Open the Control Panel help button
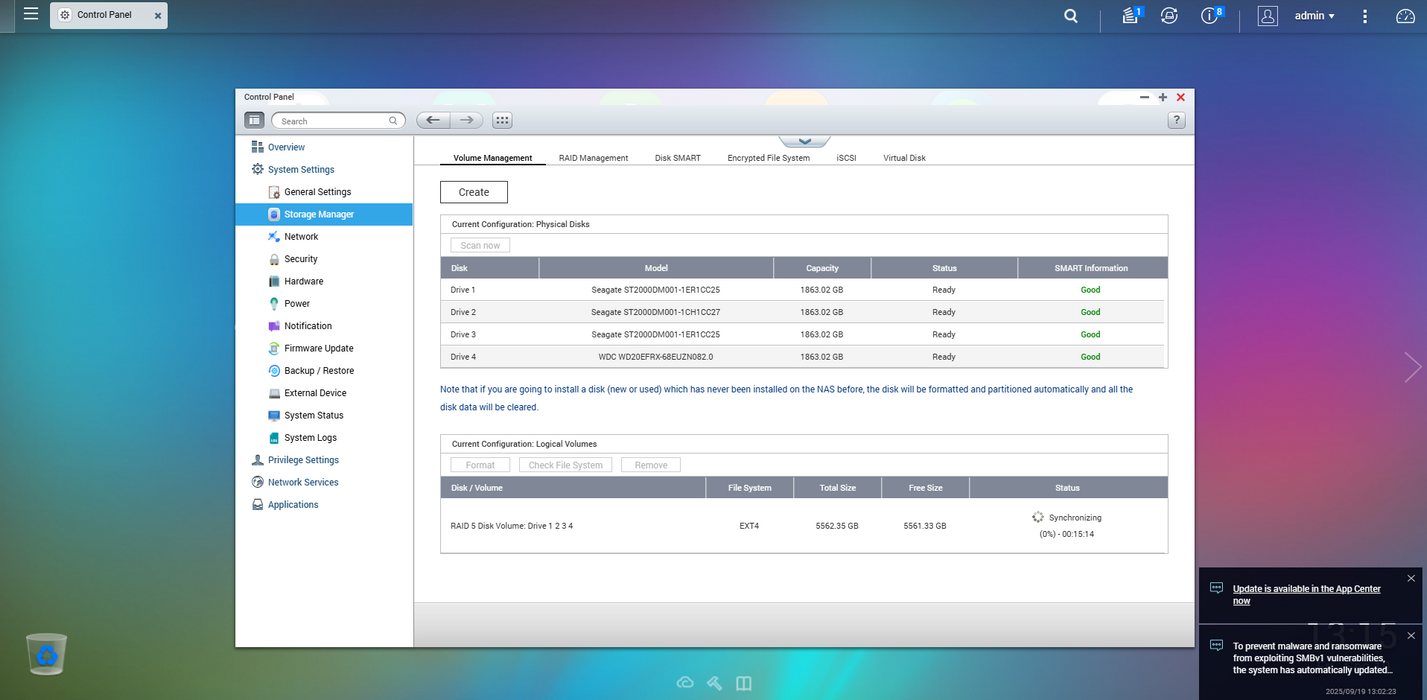The width and height of the screenshot is (1427, 700). 1176,120
